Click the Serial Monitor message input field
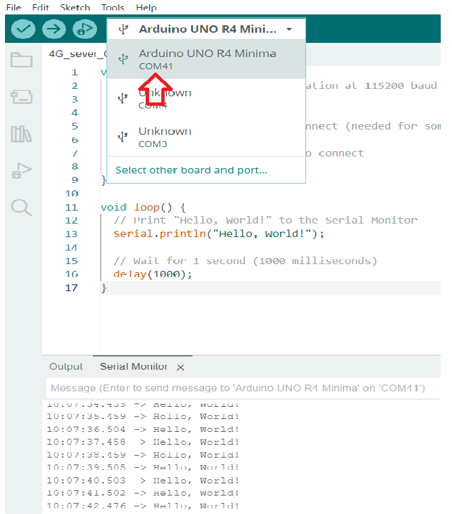 tap(243, 388)
